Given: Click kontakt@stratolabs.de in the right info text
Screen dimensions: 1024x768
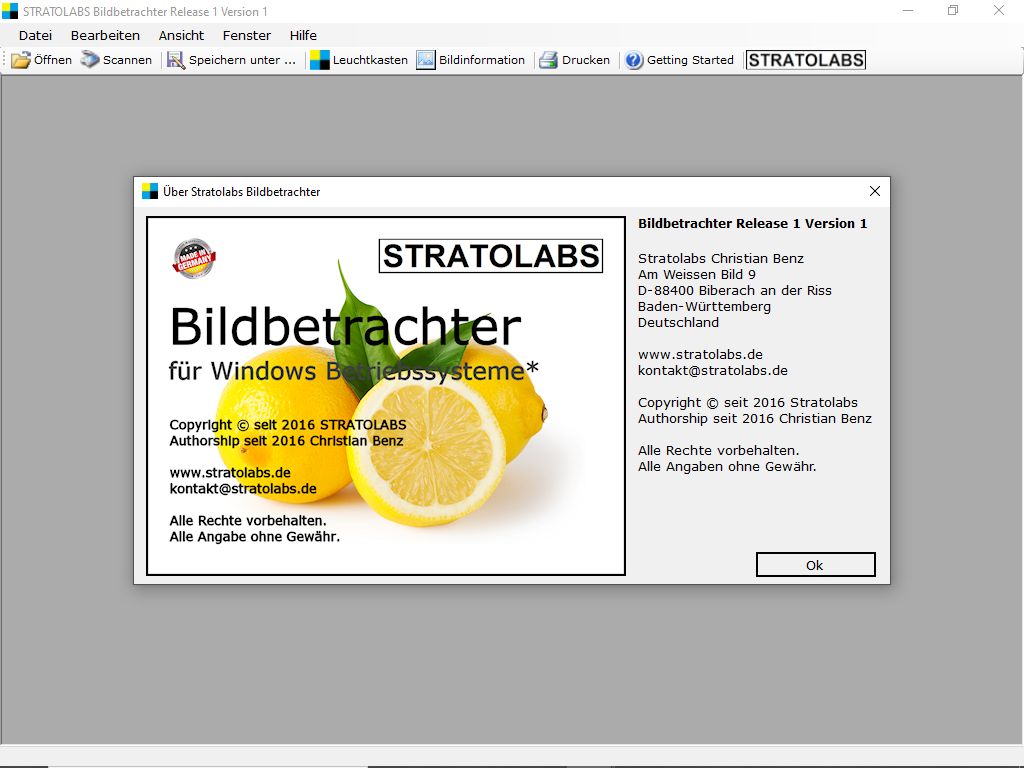Looking at the screenshot, I should pyautogui.click(x=712, y=370).
